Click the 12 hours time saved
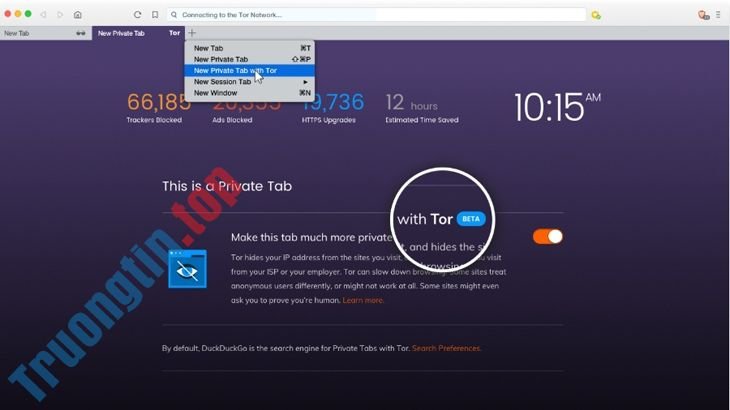 point(421,108)
